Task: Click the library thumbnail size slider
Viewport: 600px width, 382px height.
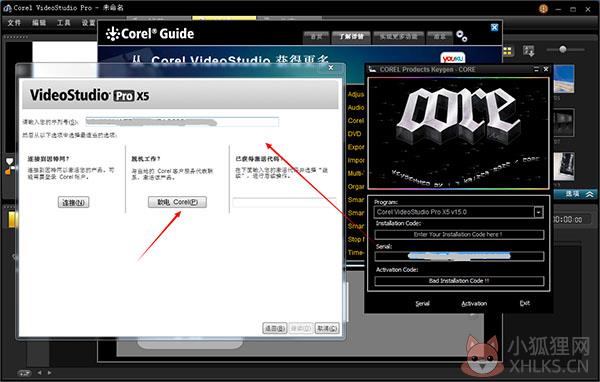Action: pos(562,49)
